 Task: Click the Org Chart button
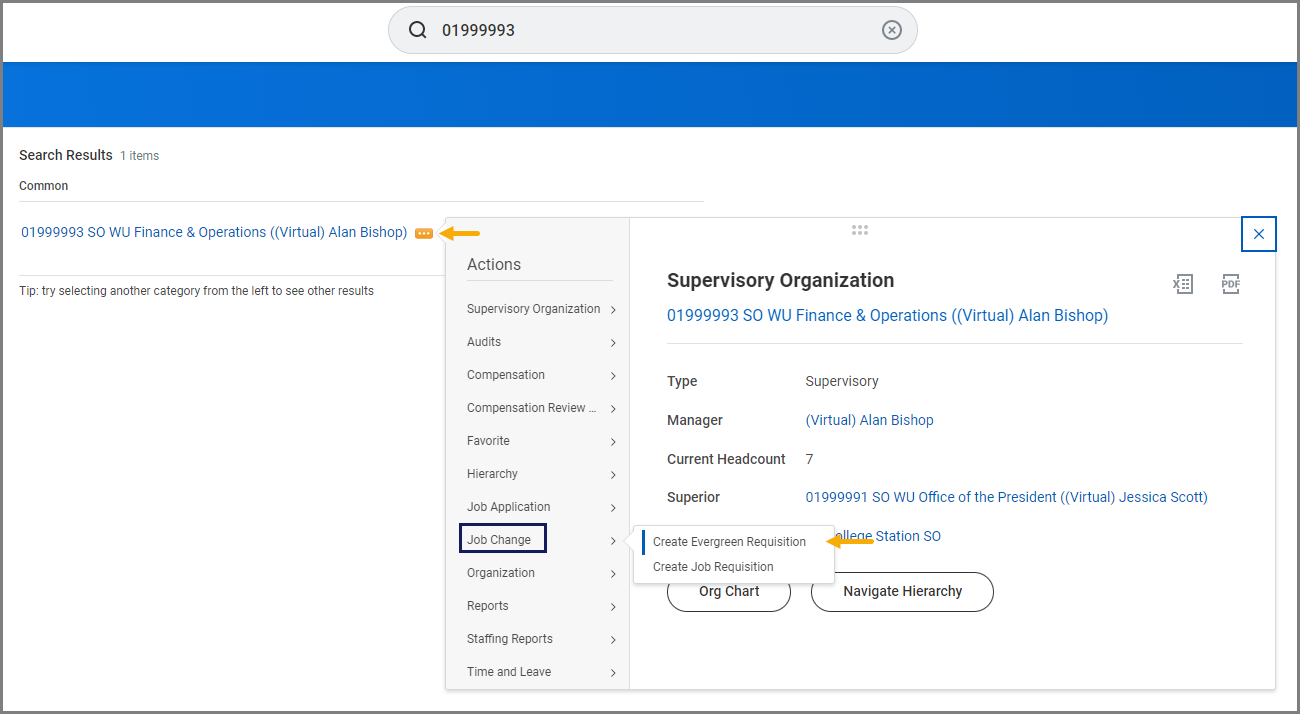(728, 592)
